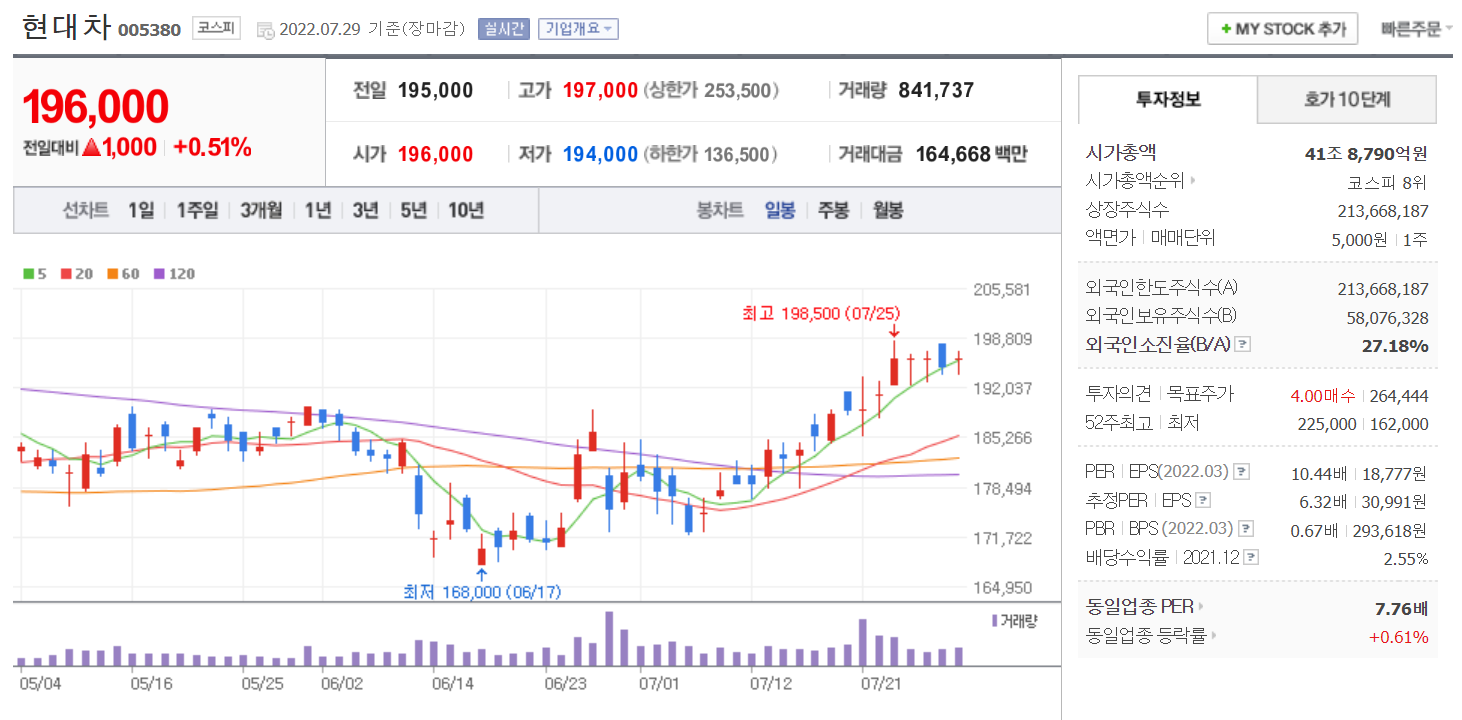Click the current price 196,000 in large red
The width and height of the screenshot is (1462, 720).
tap(96, 106)
